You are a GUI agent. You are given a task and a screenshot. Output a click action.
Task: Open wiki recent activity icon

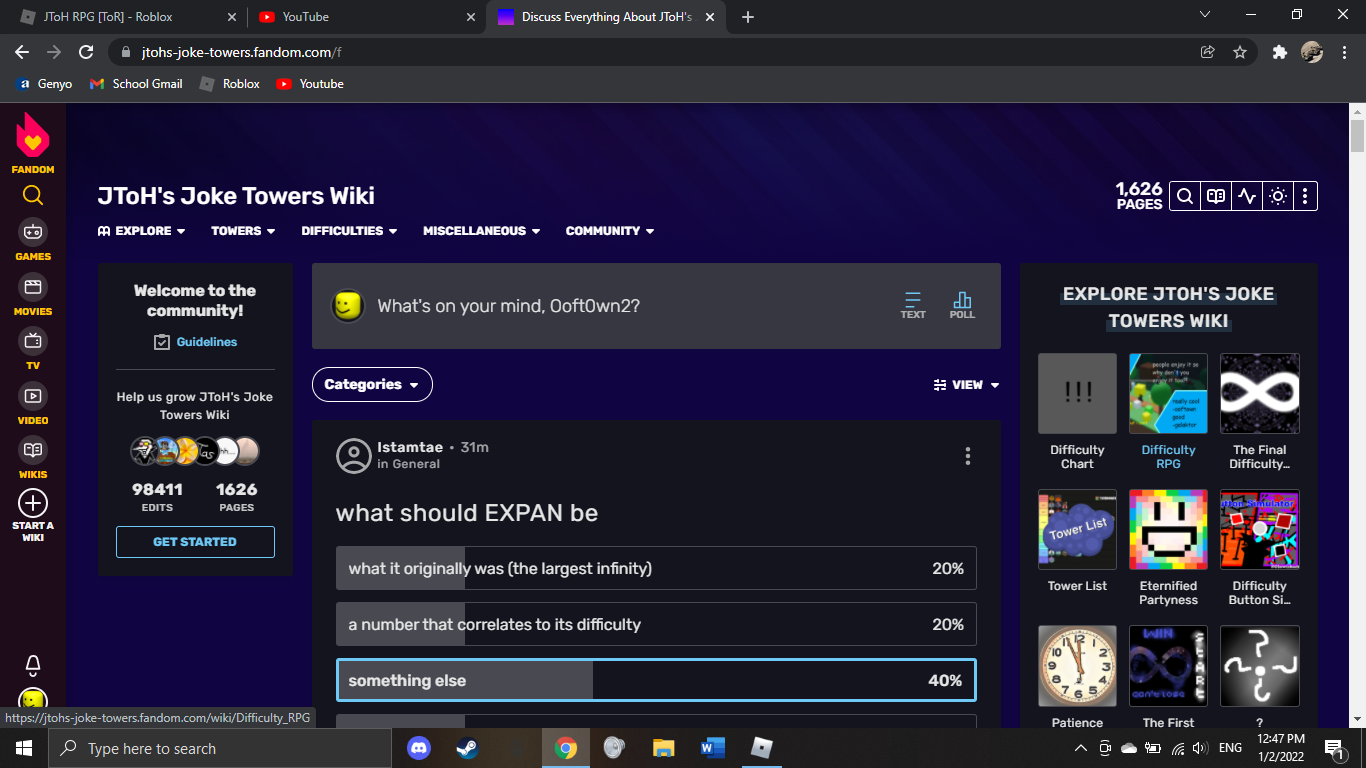[1247, 196]
